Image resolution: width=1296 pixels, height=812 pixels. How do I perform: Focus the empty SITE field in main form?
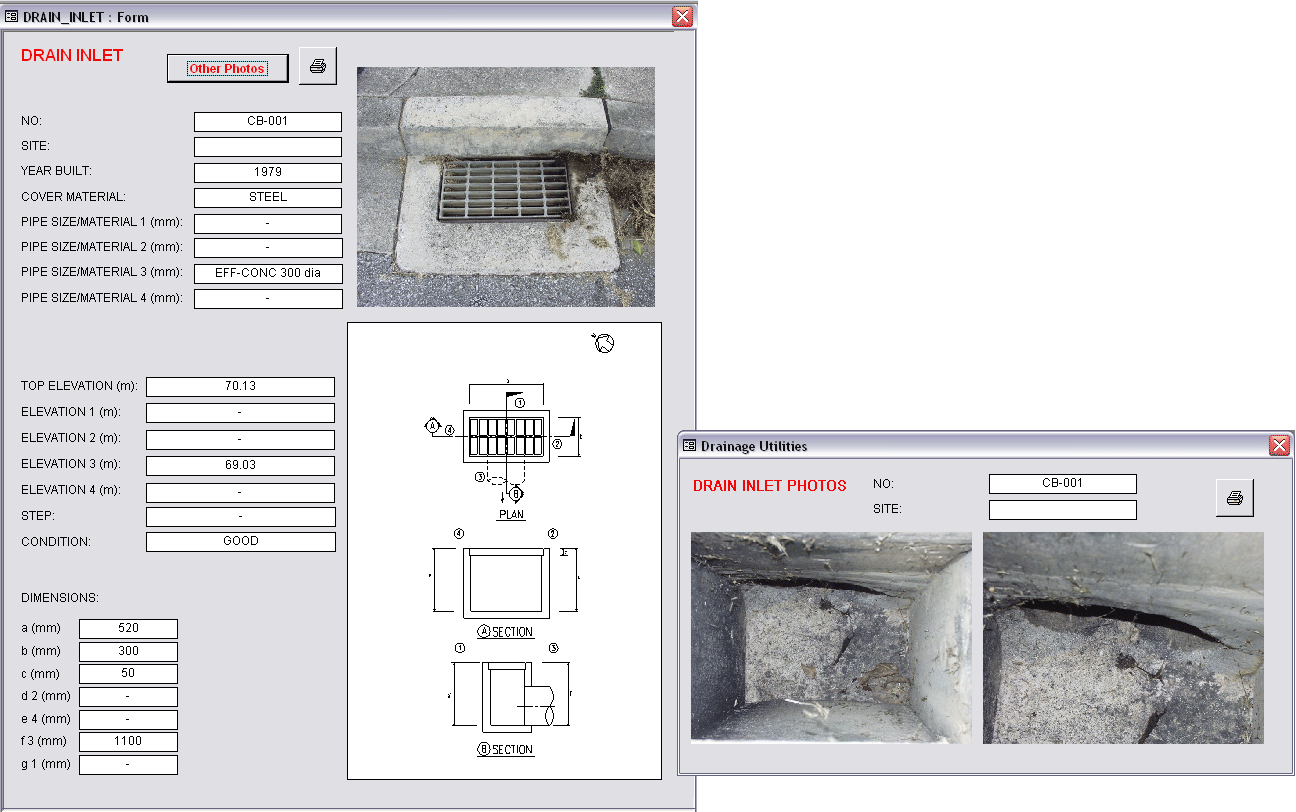pos(268,147)
